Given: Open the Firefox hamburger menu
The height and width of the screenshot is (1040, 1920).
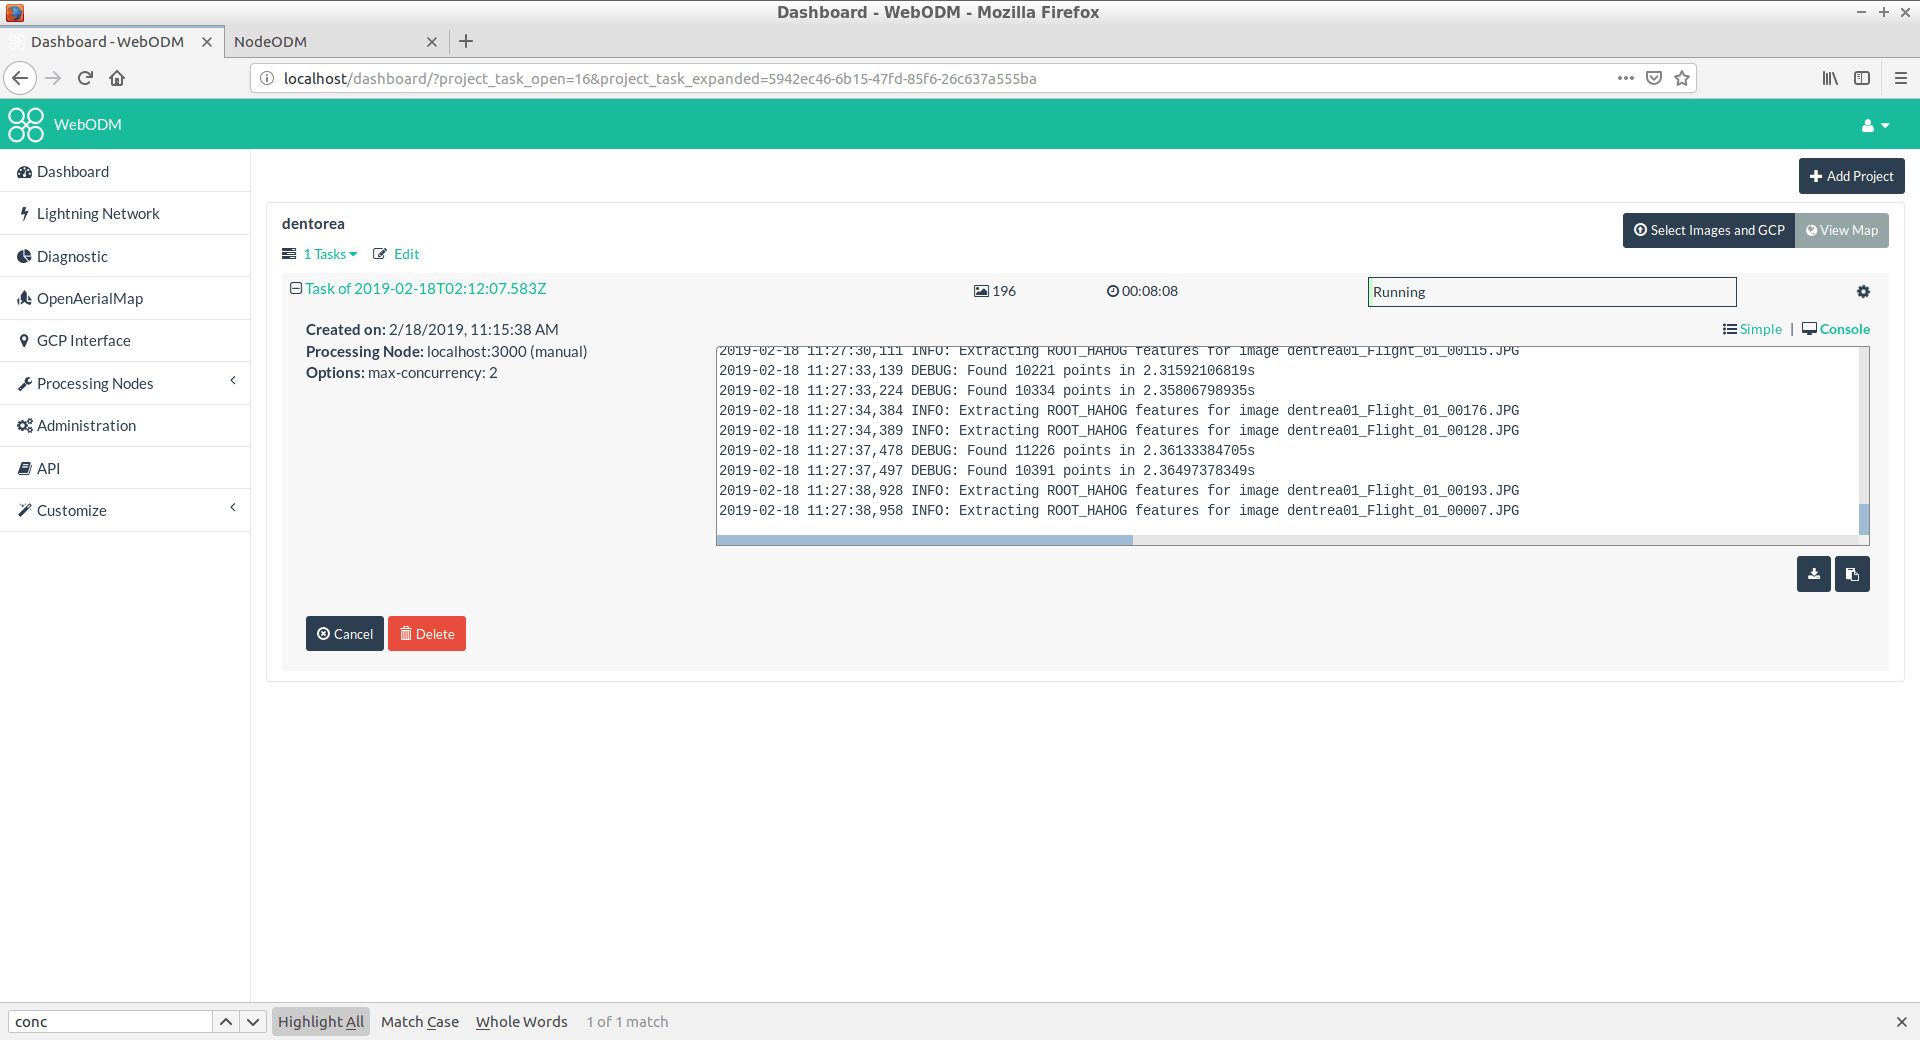Looking at the screenshot, I should click(x=1901, y=78).
